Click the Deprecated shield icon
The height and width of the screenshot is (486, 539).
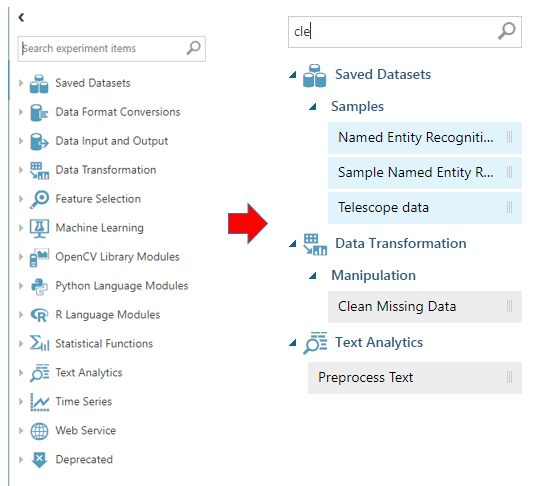39,460
